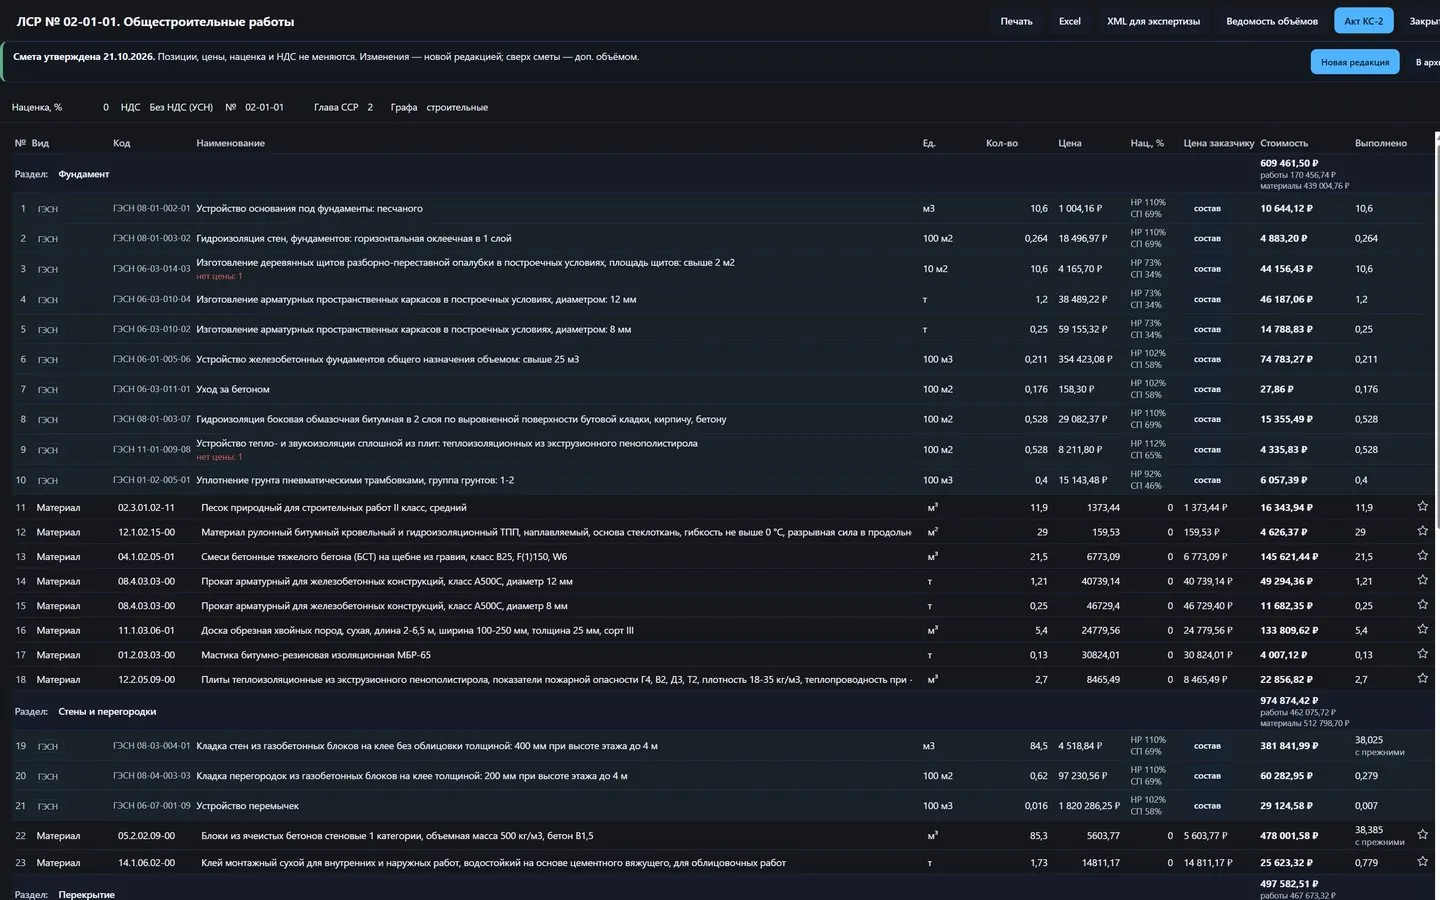Select the section heading 'Фундамент'
Image resolution: width=1440 pixels, height=900 pixels.
84,174
